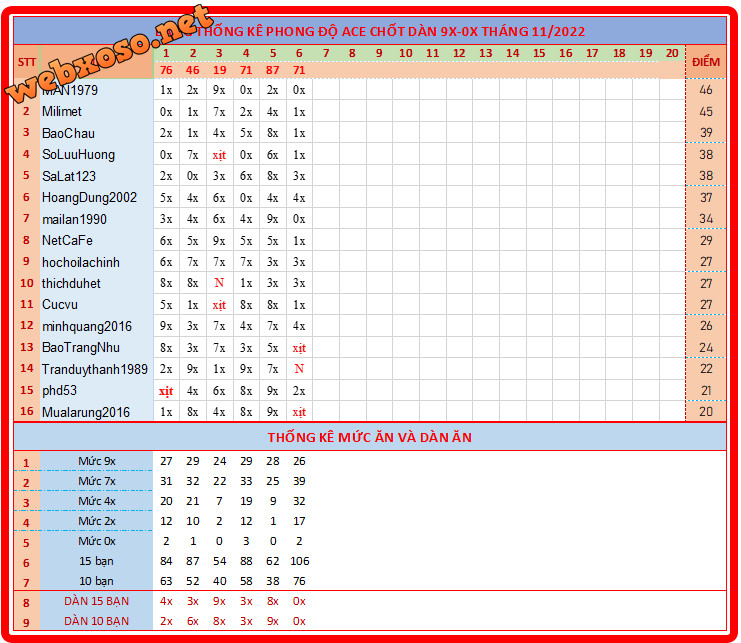Select player name Mualarung2016

86,412
